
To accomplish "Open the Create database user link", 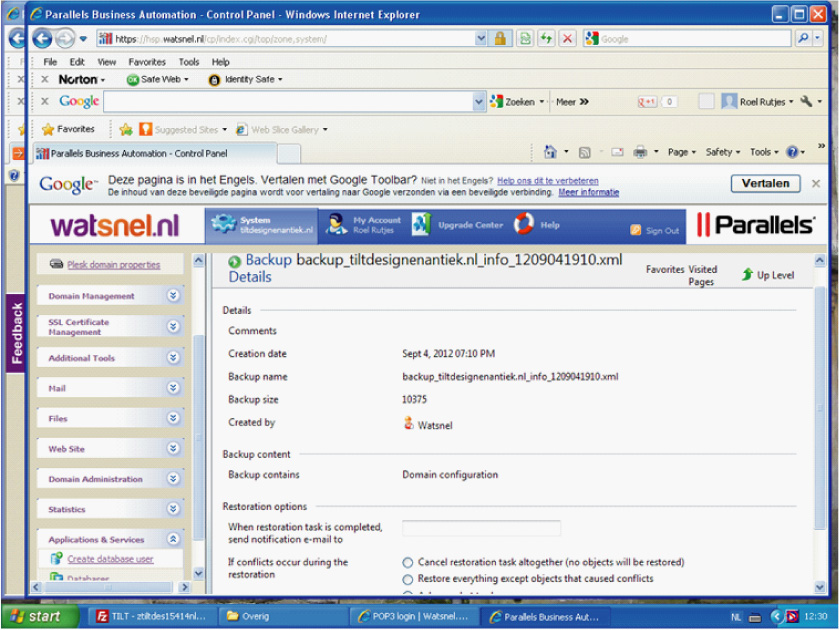I will (x=110, y=559).
